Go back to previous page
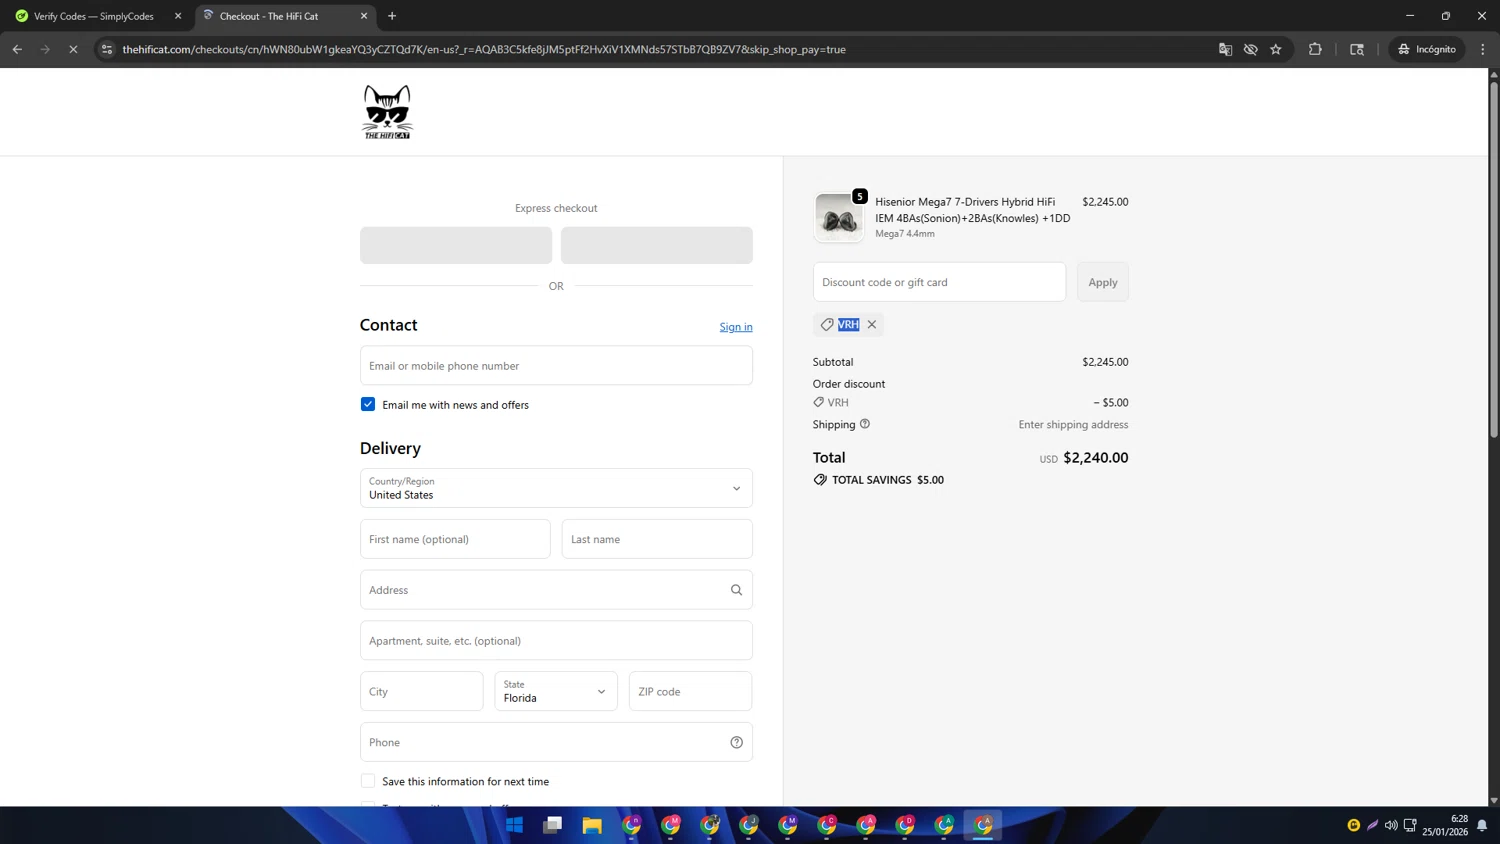The width and height of the screenshot is (1500, 844). click(17, 49)
